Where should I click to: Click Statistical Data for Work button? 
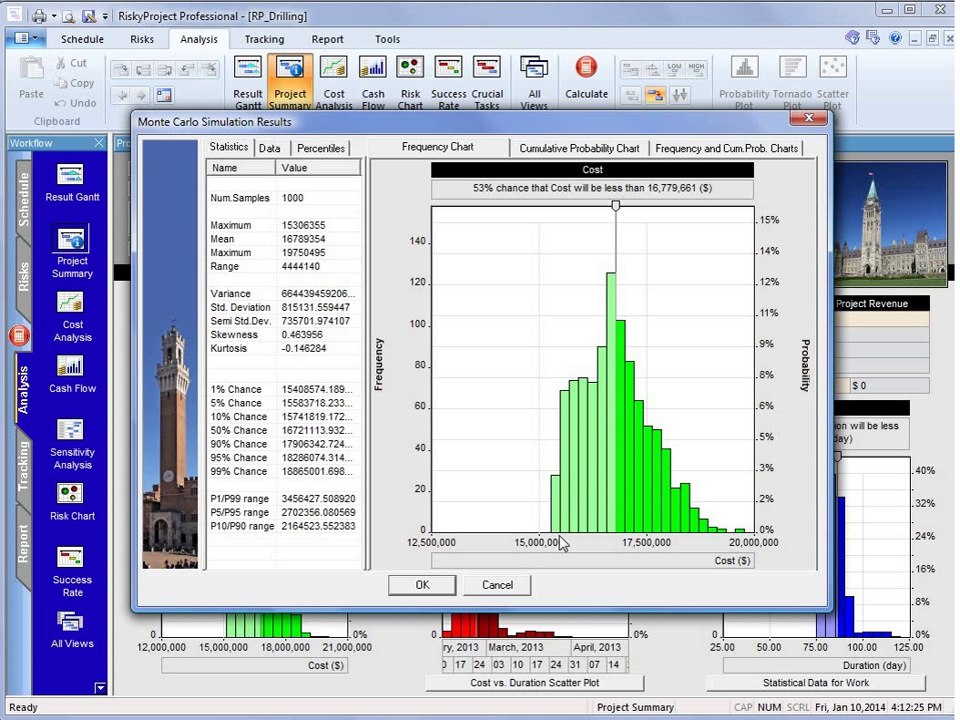(x=816, y=683)
